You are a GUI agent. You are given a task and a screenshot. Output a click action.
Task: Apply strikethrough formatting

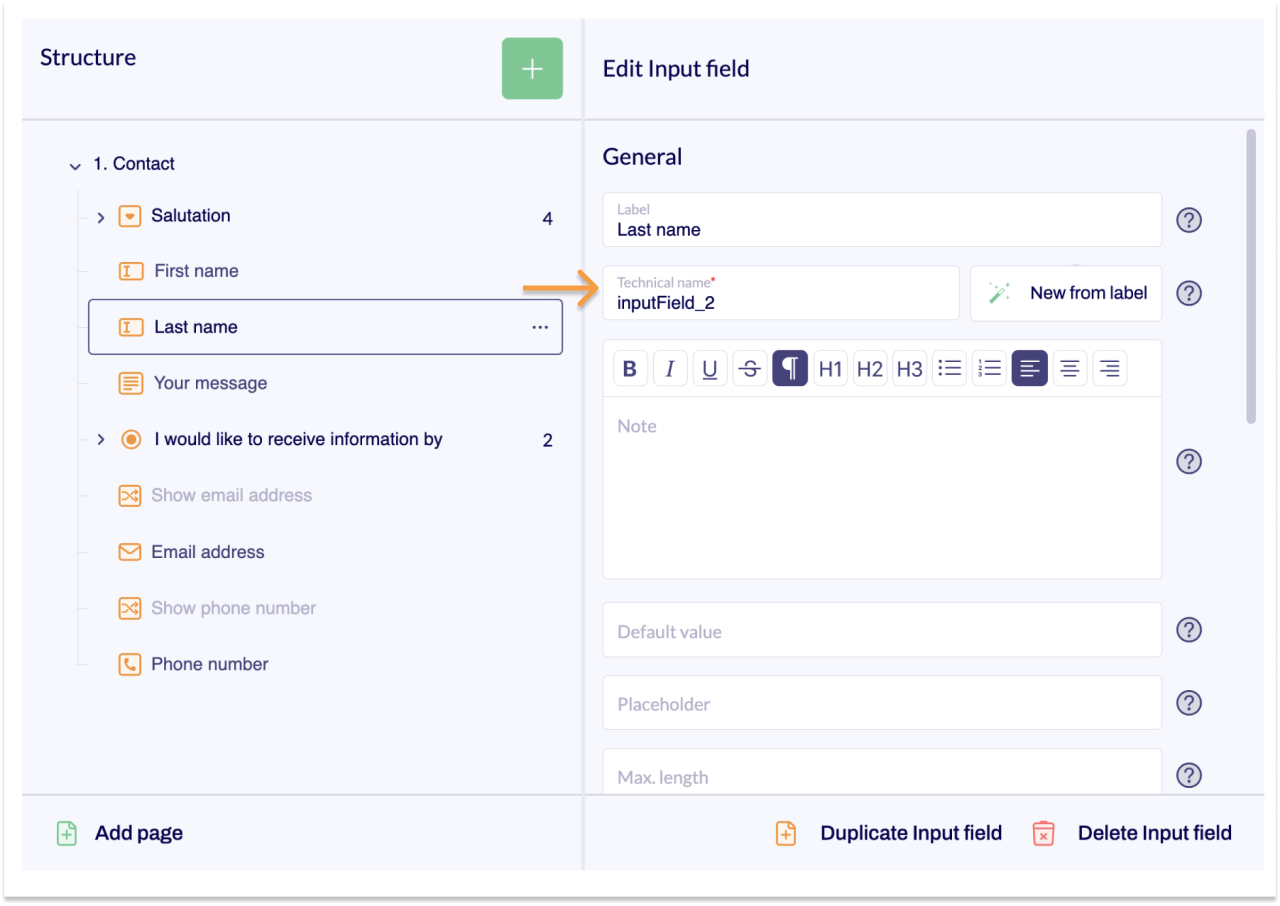(749, 368)
